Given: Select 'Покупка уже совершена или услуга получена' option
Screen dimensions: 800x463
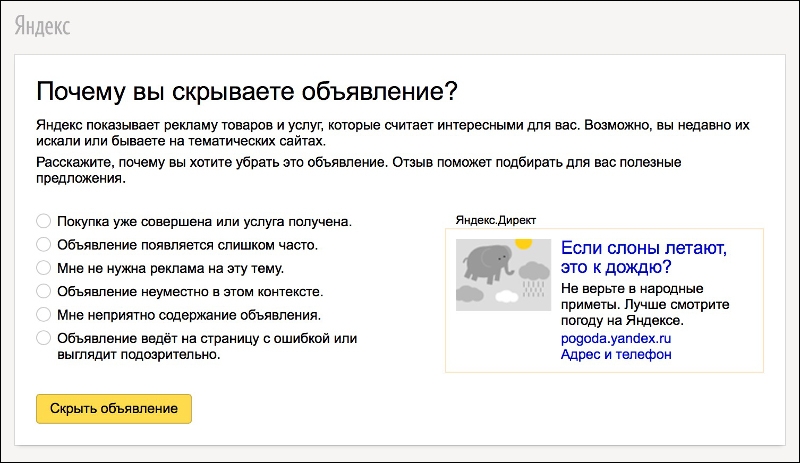Looking at the screenshot, I should (43, 220).
